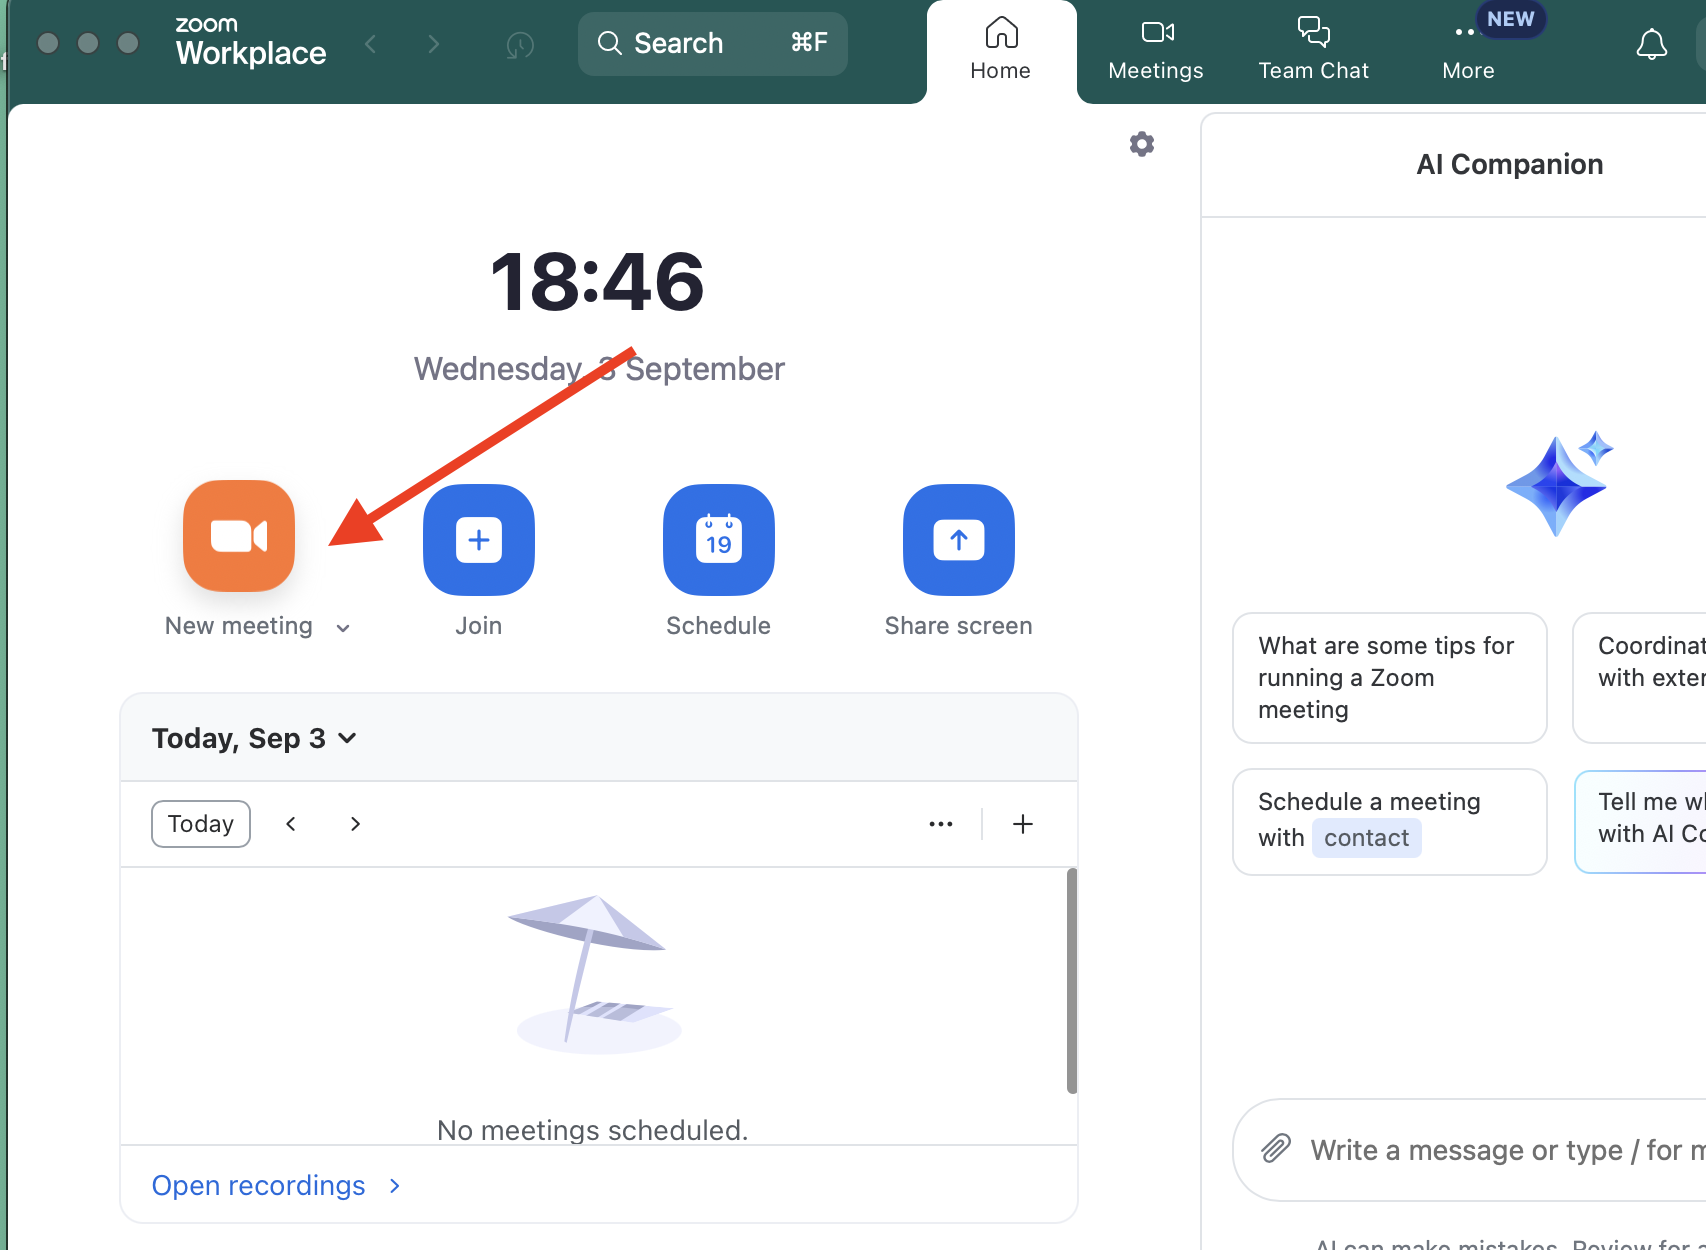
Task: Start a new meeting with the orange camera button
Action: 239,537
